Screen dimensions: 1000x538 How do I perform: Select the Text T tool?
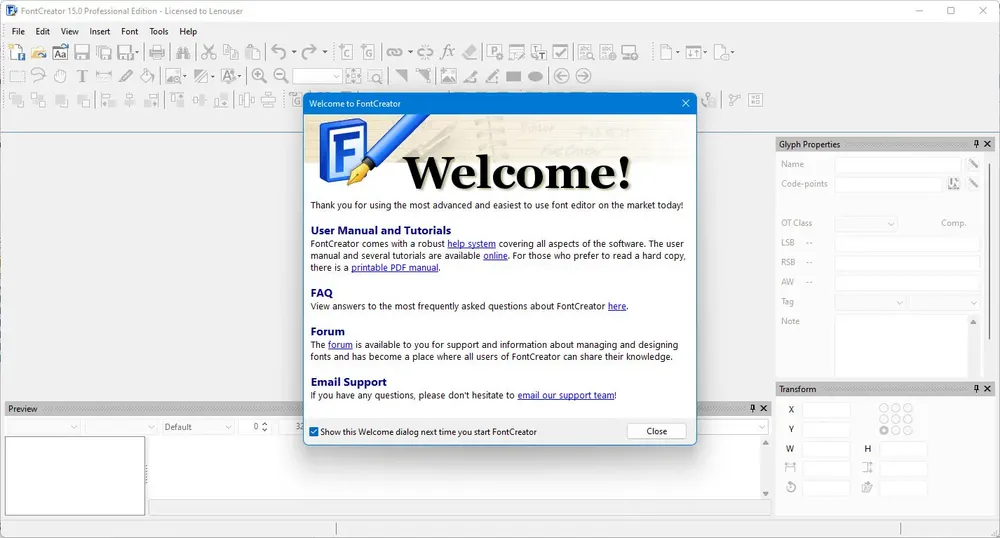(x=82, y=76)
